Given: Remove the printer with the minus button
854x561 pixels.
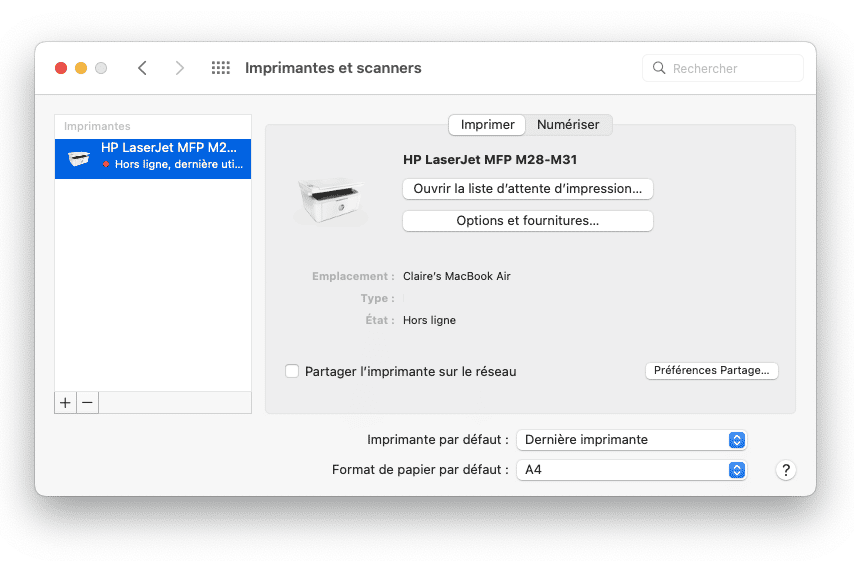Looking at the screenshot, I should 88,403.
